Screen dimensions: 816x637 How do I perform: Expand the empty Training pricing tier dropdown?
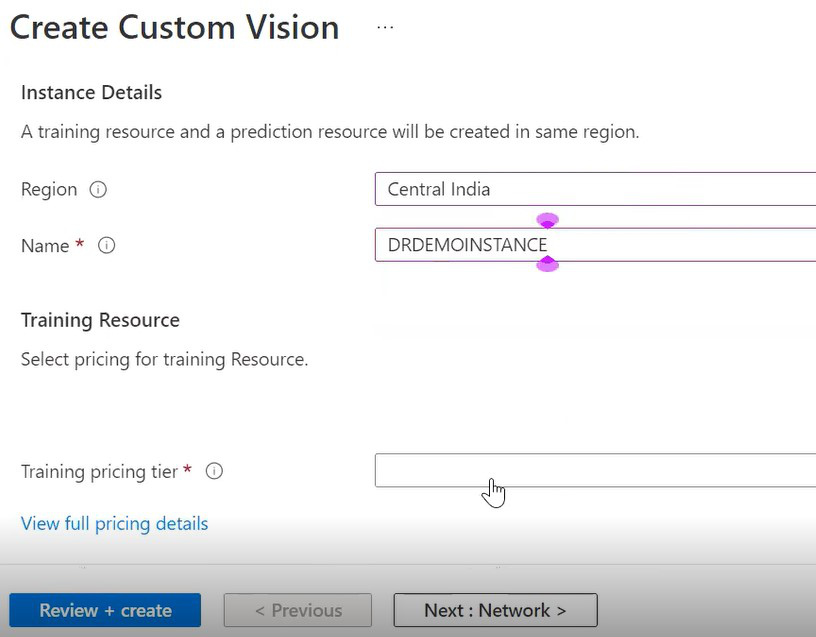[x=595, y=470]
